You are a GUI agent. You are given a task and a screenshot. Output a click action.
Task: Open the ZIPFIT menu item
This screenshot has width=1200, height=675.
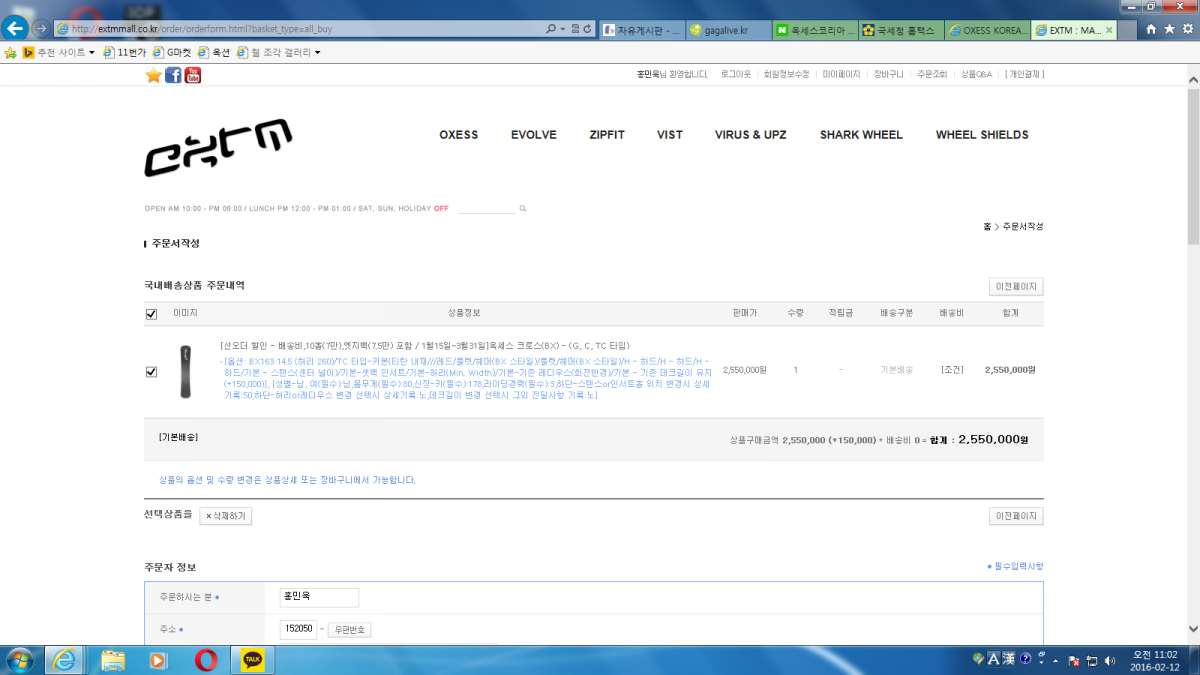click(607, 135)
